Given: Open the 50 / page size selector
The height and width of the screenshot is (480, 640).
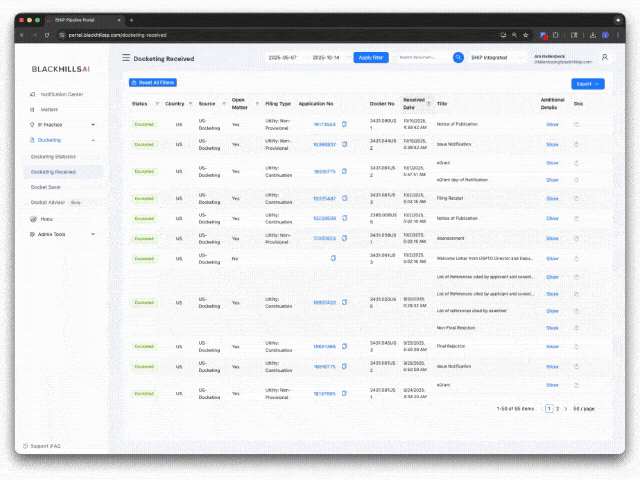Looking at the screenshot, I should coord(584,409).
